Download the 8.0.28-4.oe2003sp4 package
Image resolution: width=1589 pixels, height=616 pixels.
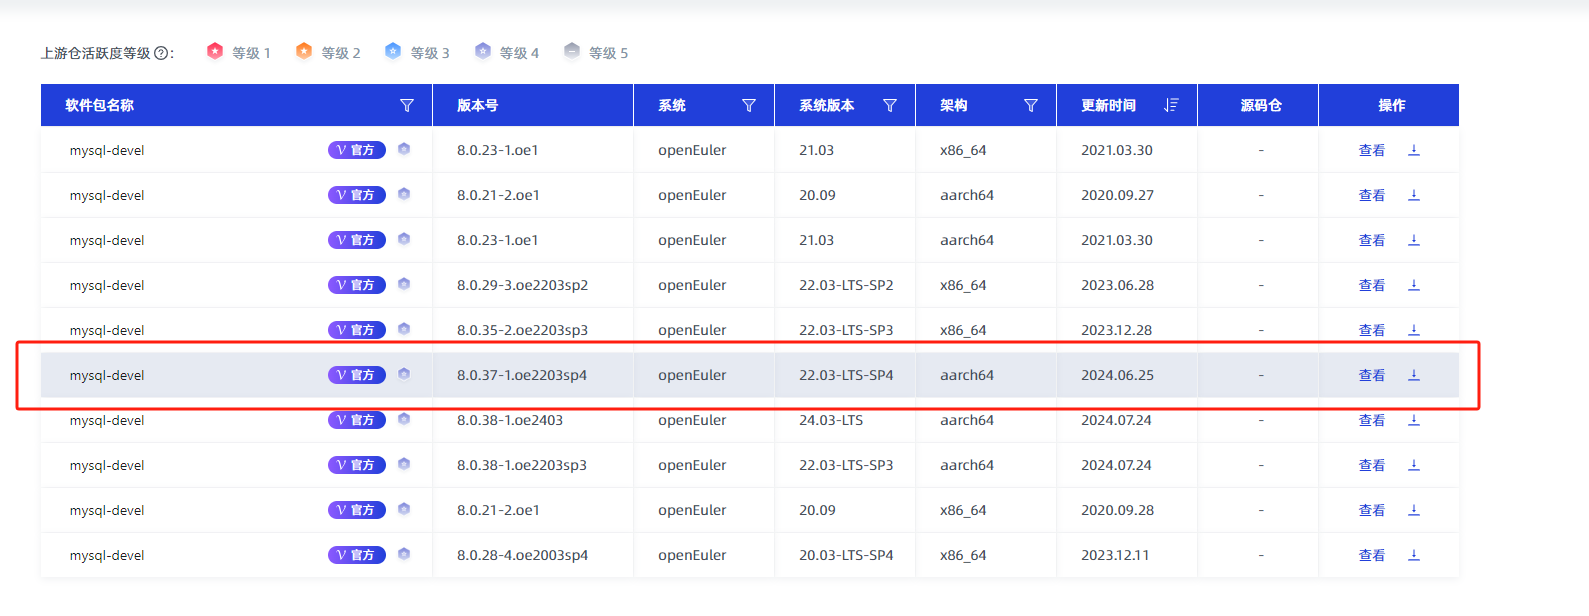1413,555
